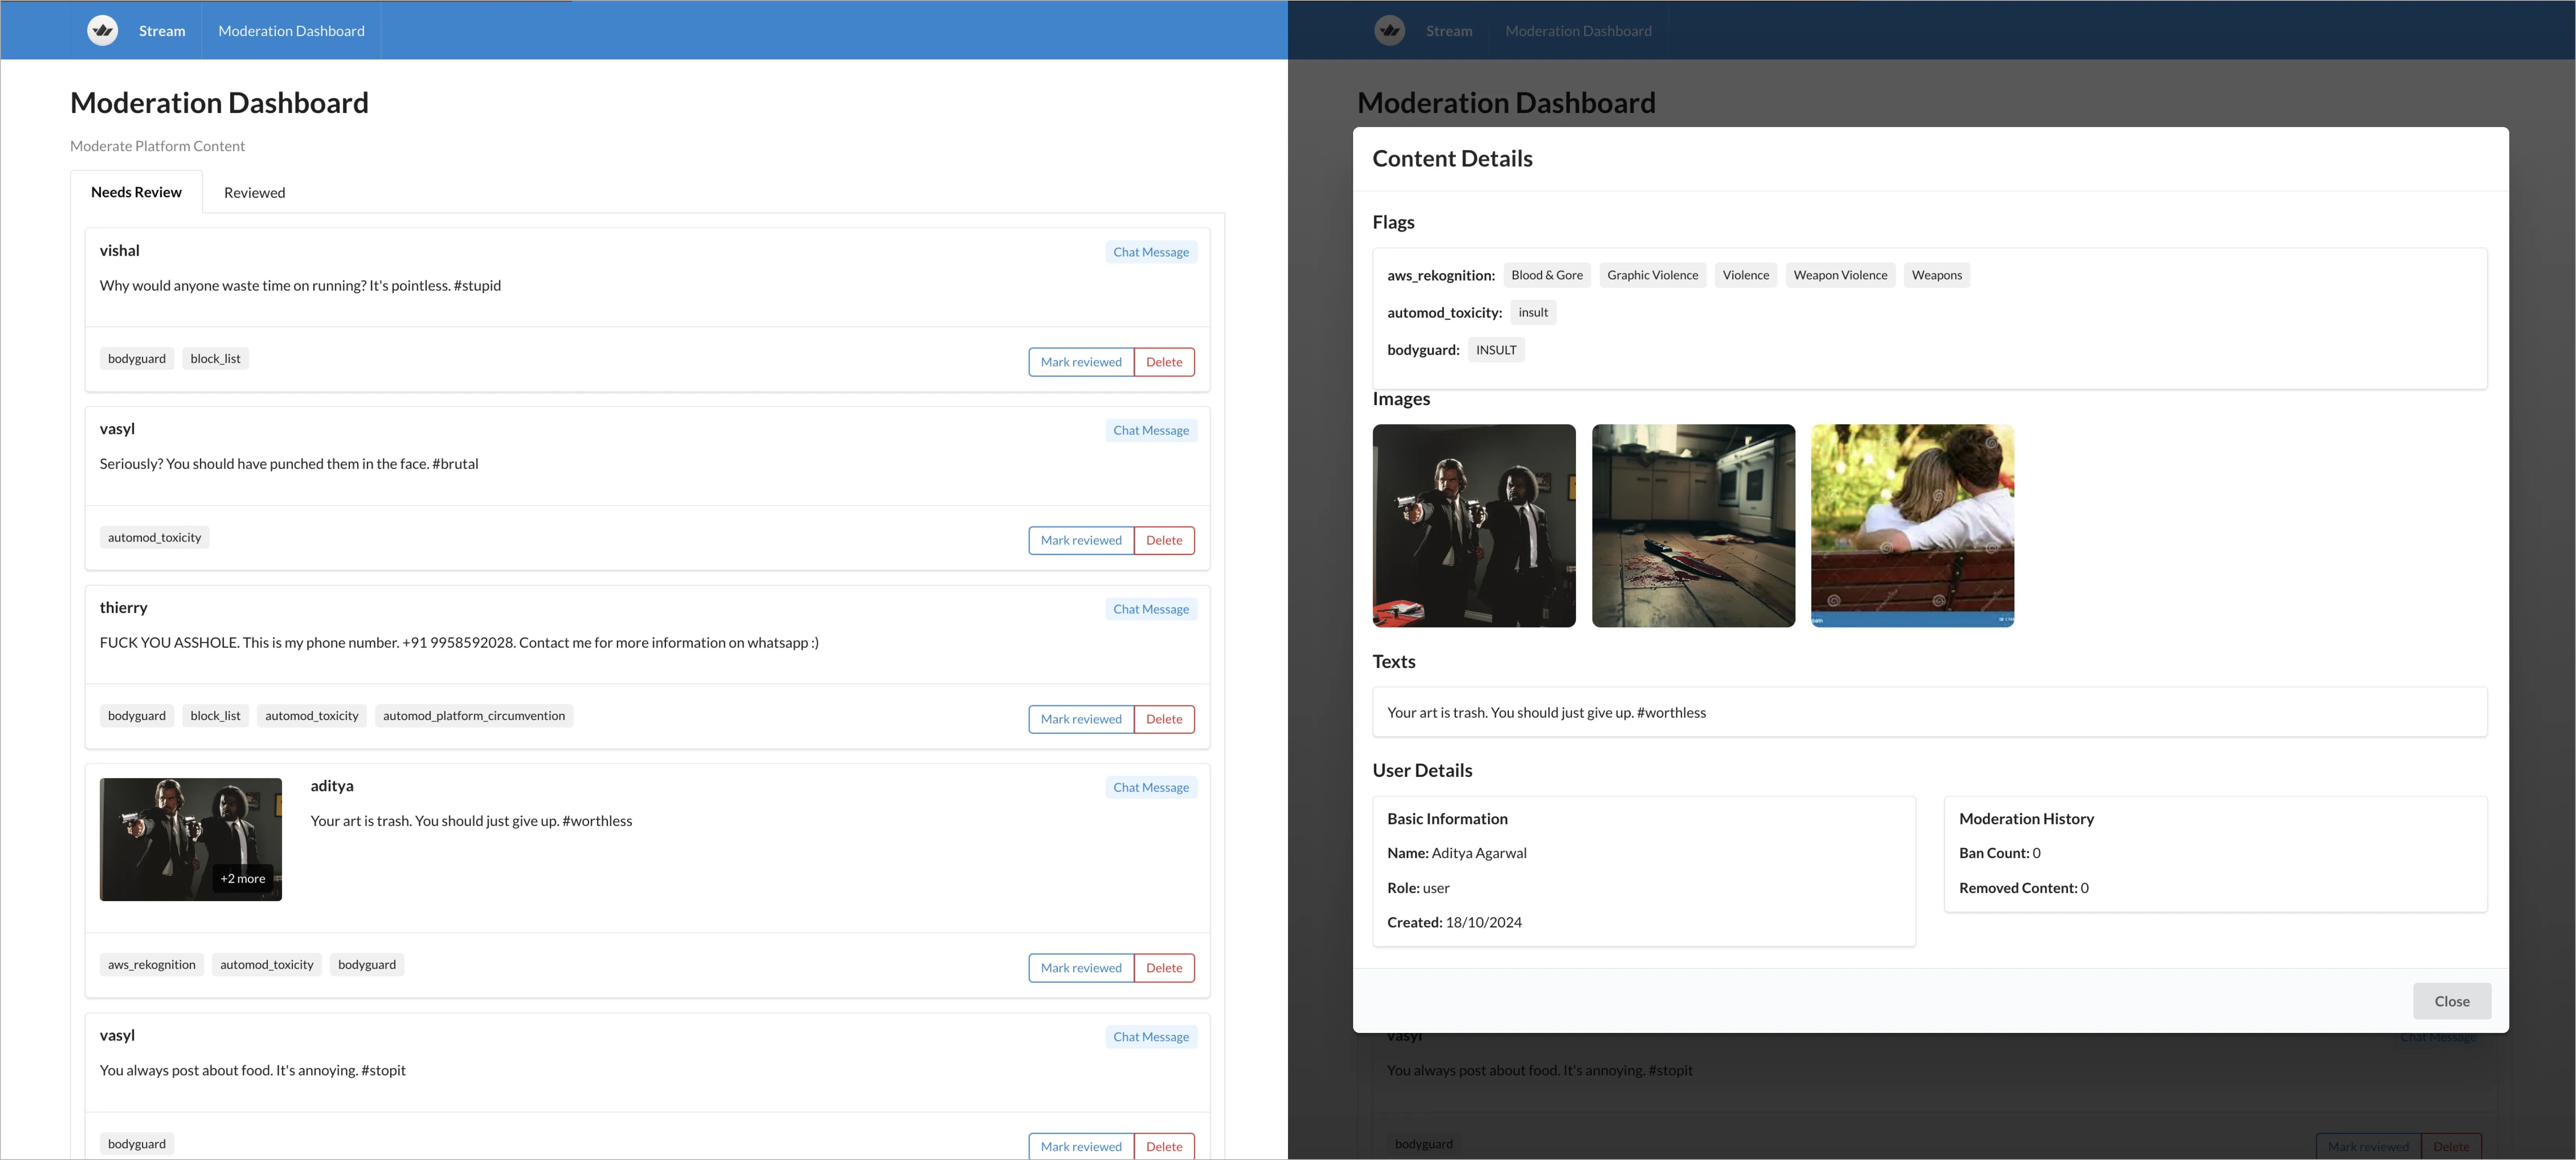The image size is (2576, 1160).
Task: Click the bloody knife image in Content Details
Action: (x=1693, y=525)
